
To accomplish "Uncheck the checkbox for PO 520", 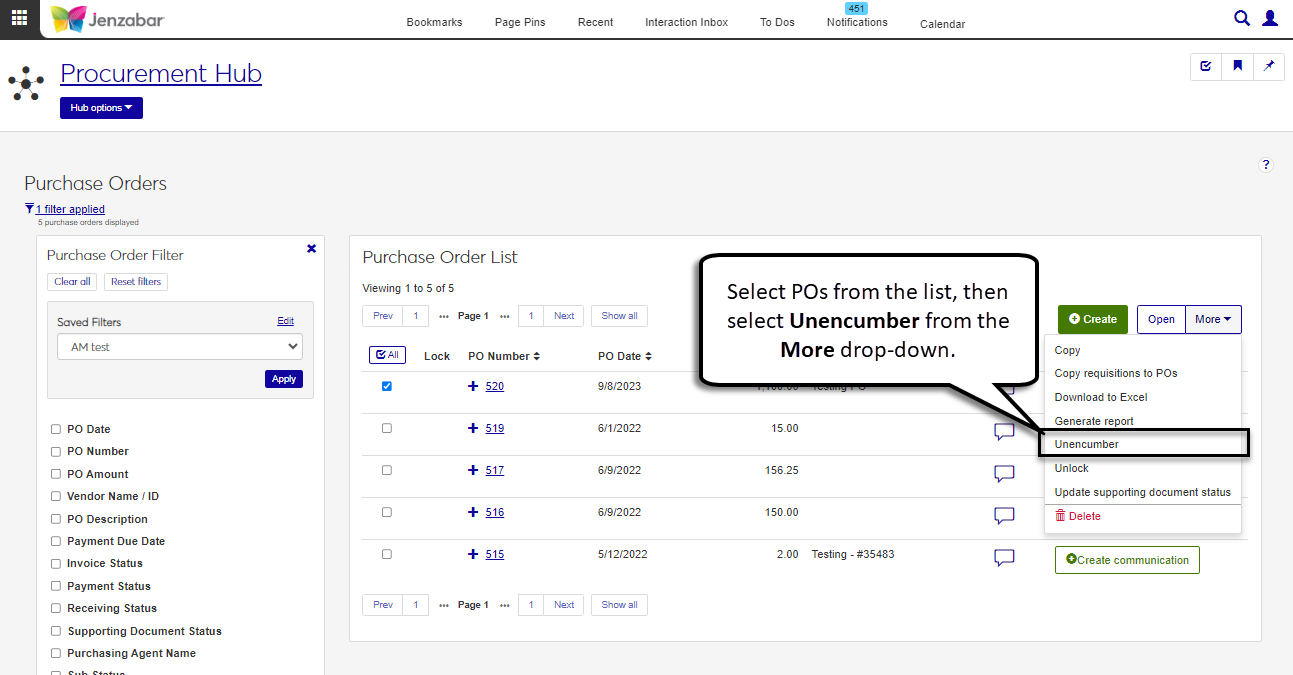I will pyautogui.click(x=387, y=386).
